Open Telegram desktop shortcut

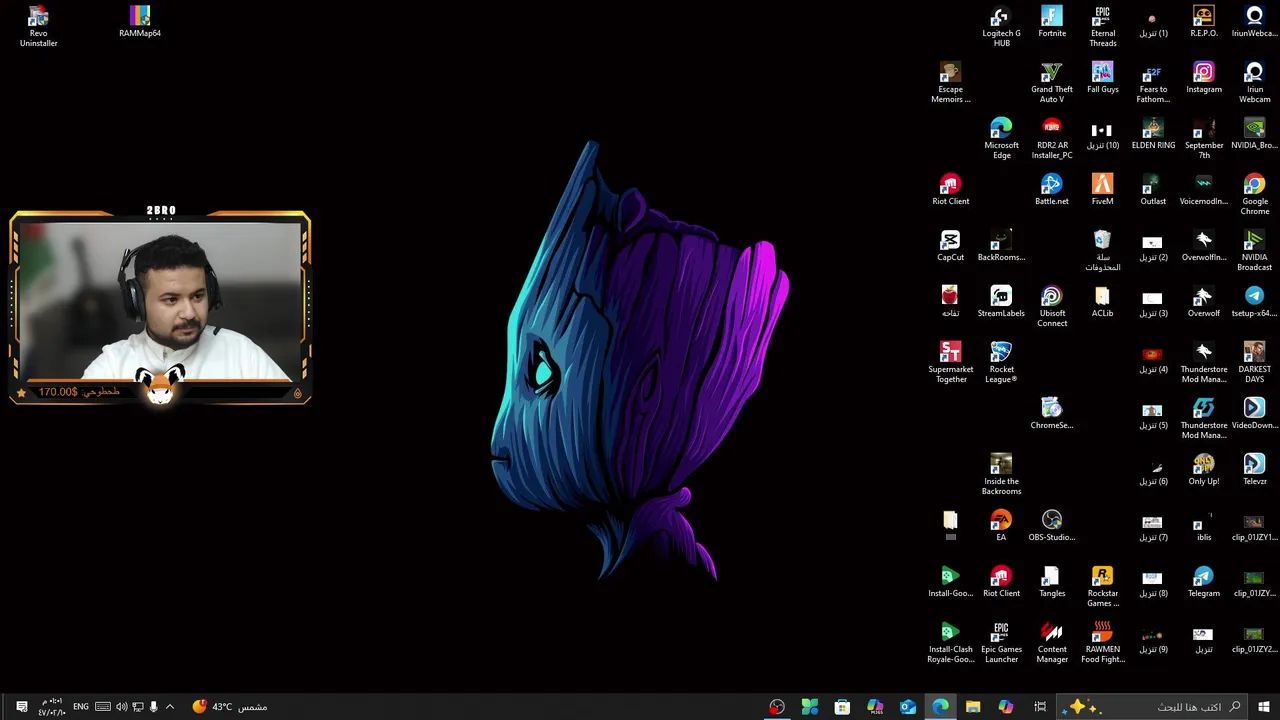(1204, 582)
